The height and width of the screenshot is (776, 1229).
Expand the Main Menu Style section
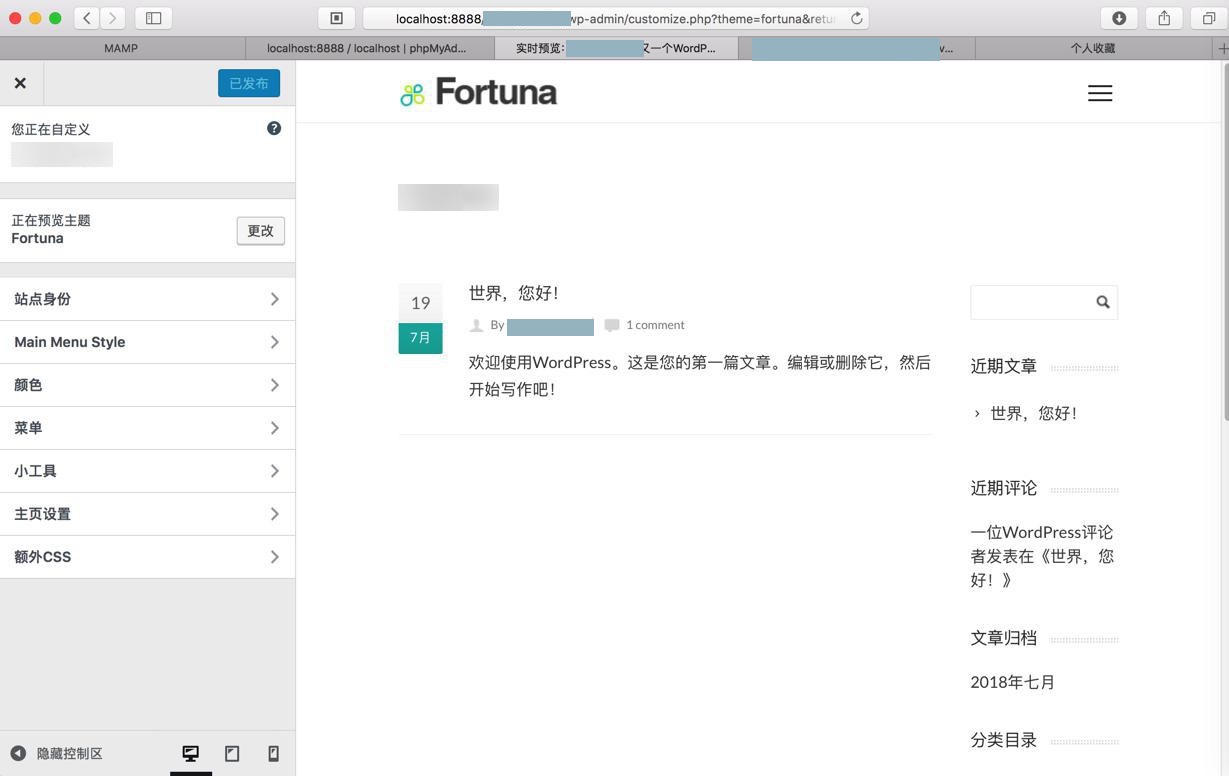147,342
